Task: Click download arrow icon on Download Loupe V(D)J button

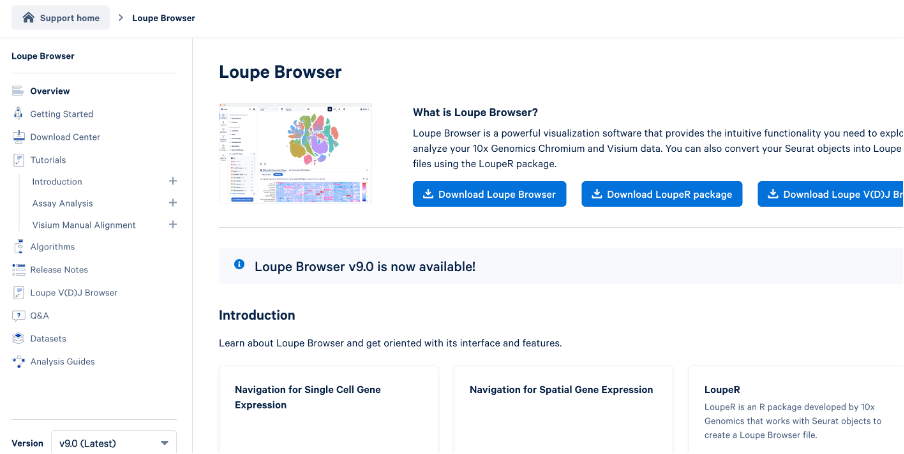Action: tap(773, 194)
